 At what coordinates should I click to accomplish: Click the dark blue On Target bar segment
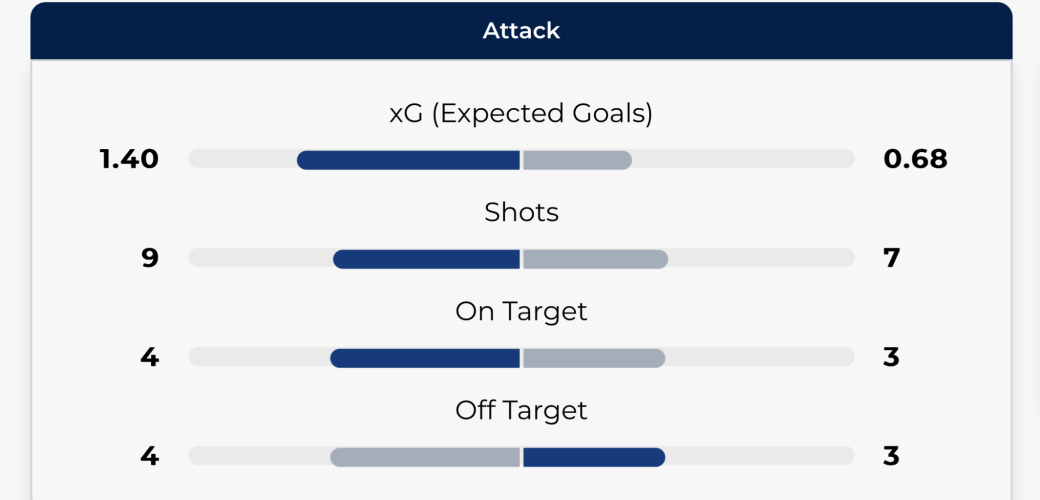tap(425, 358)
